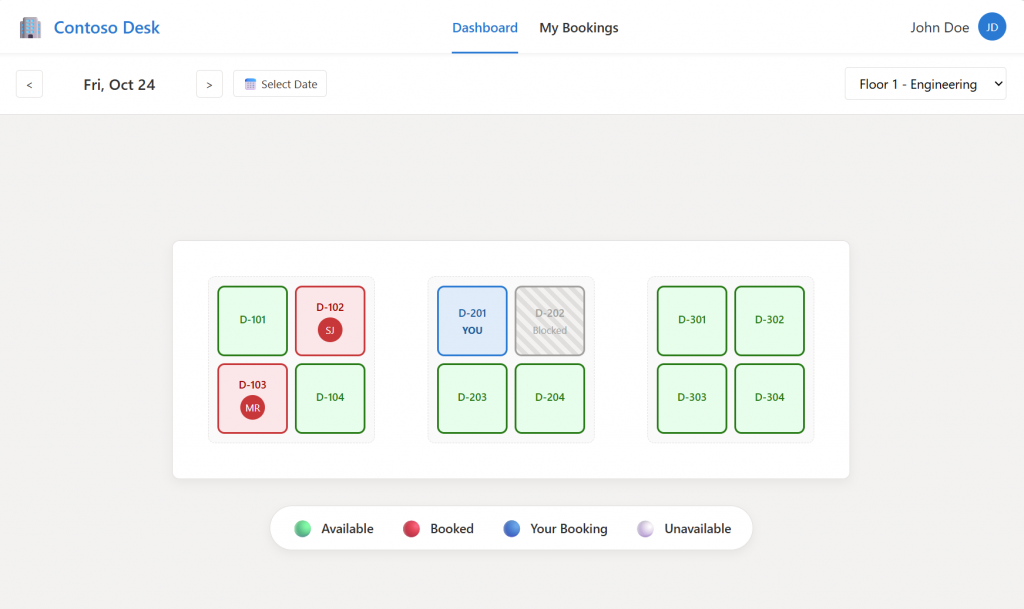1024x609 pixels.
Task: Click the John Doe user name
Action: [939, 28]
